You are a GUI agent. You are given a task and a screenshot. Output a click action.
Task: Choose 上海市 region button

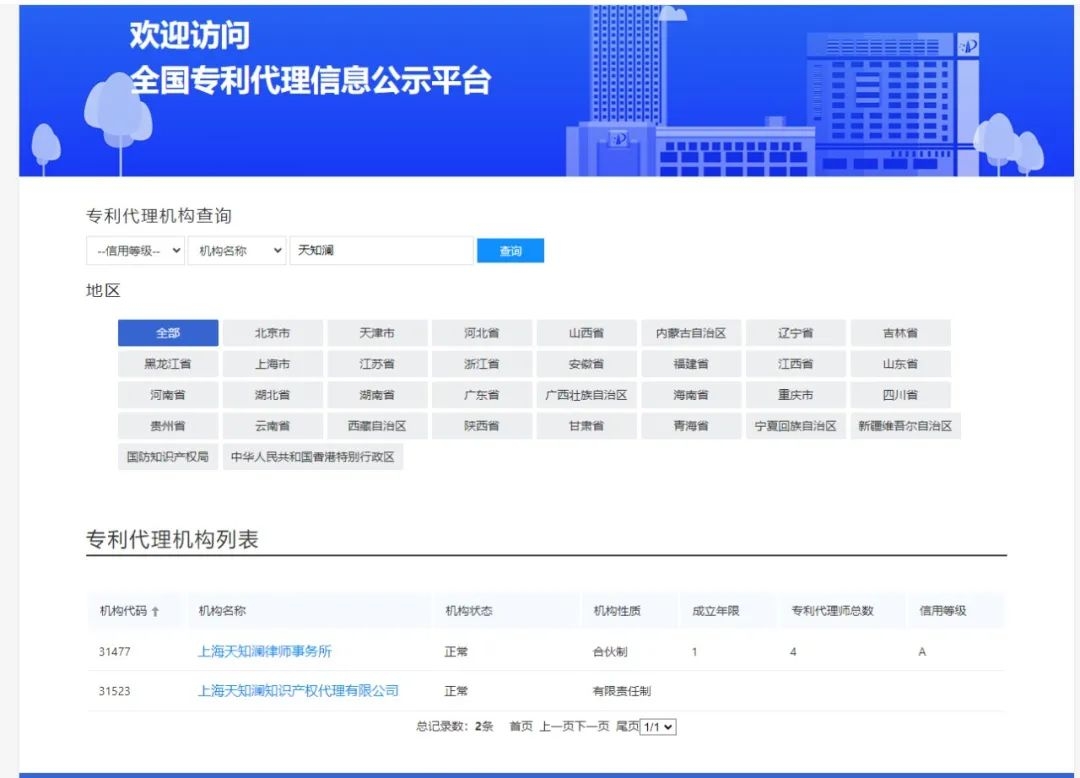[273, 364]
